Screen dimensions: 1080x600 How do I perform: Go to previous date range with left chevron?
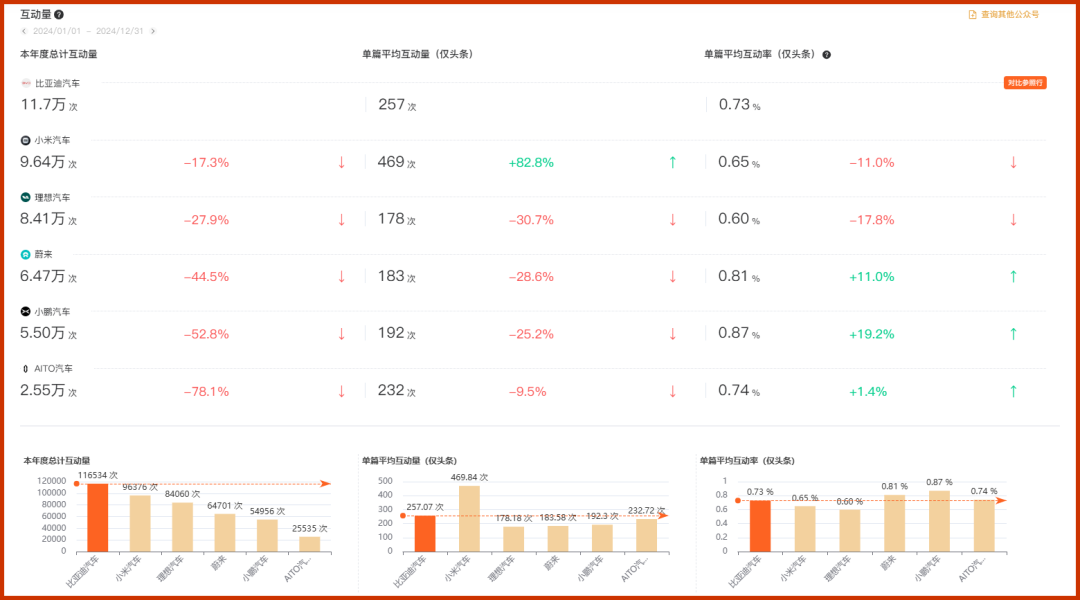[24, 31]
